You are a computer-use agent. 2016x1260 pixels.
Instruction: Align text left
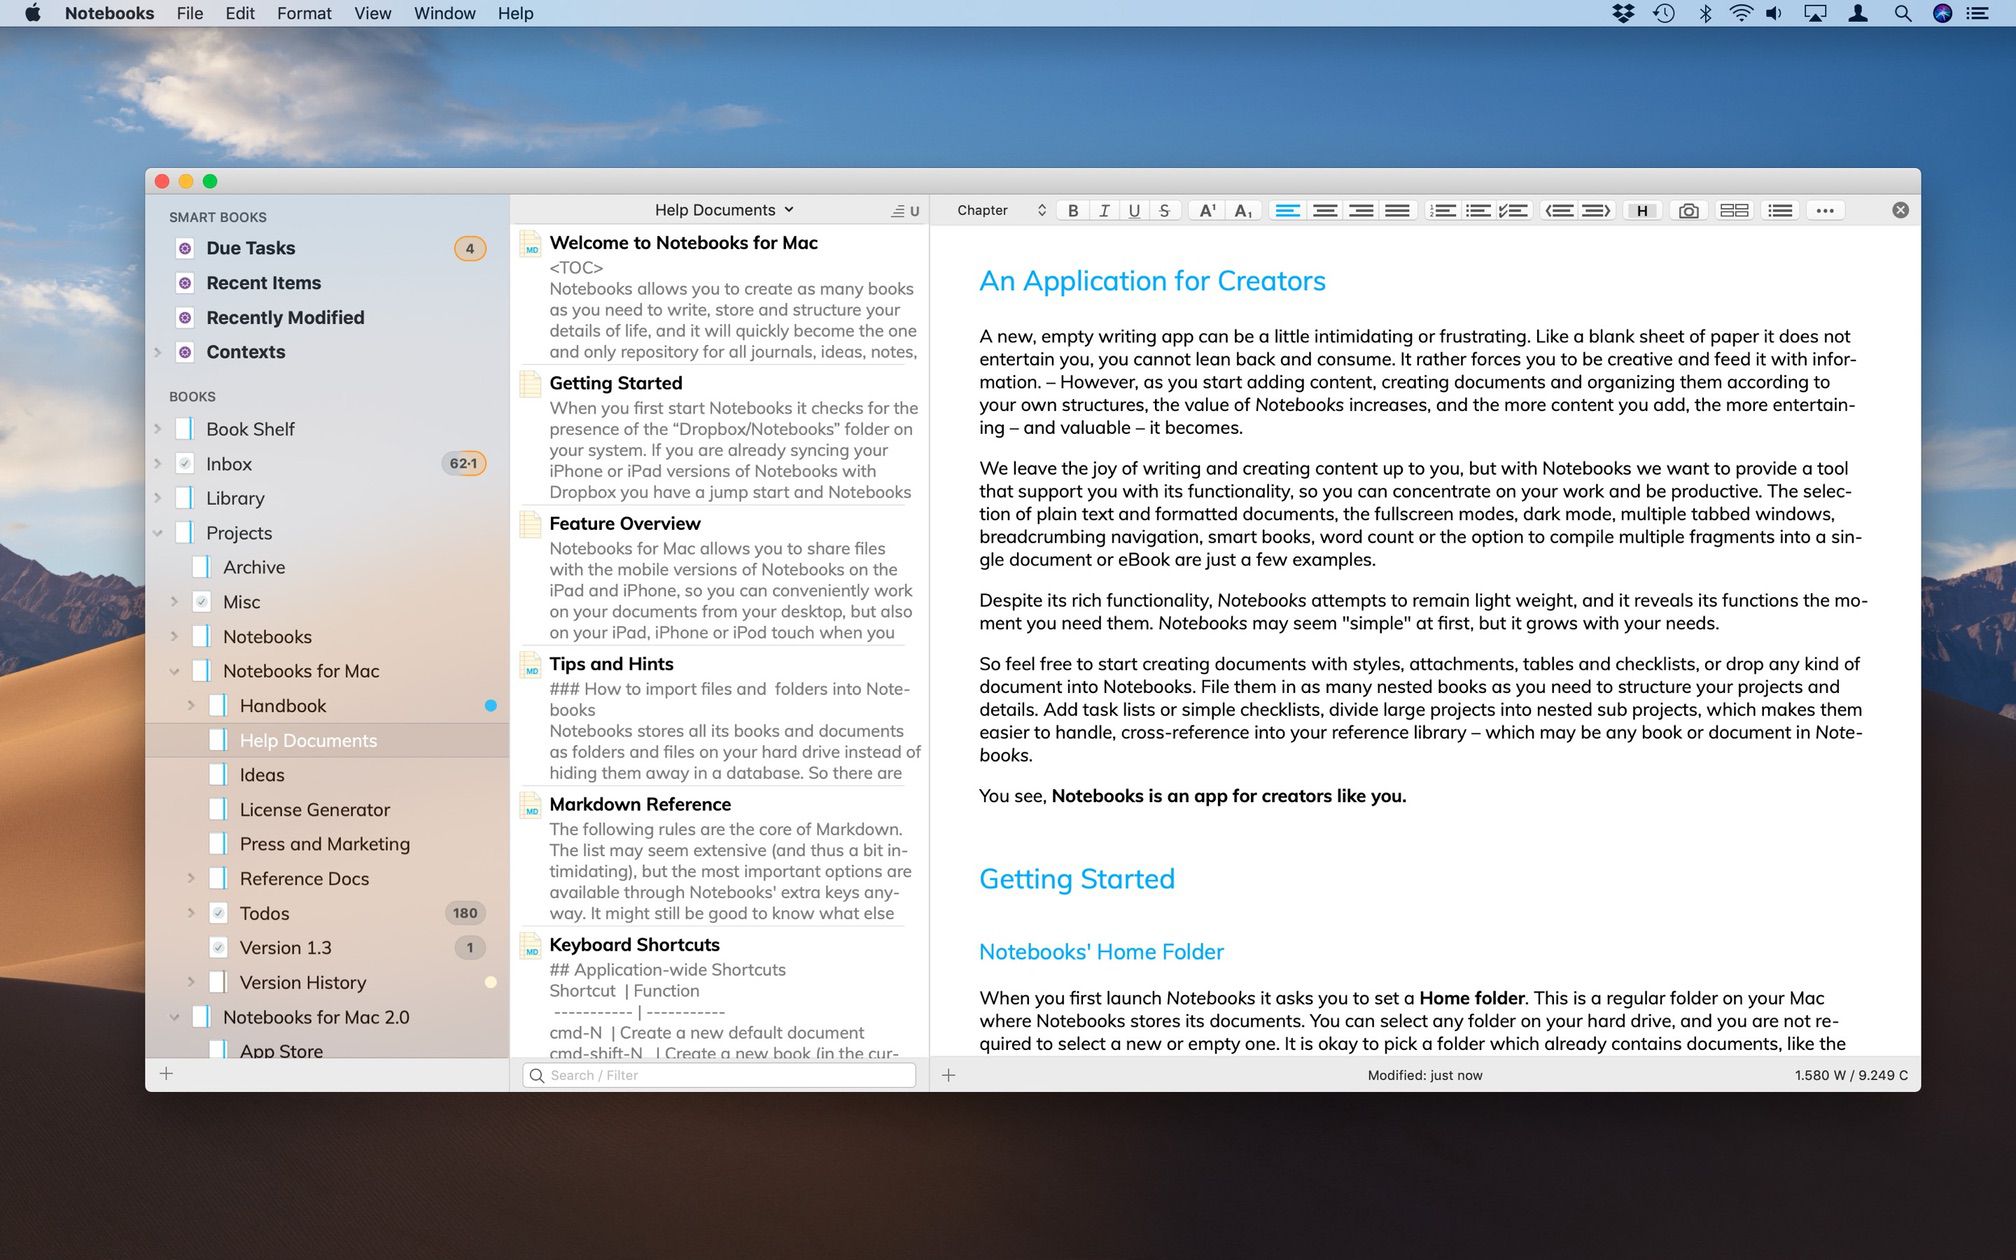tap(1288, 210)
